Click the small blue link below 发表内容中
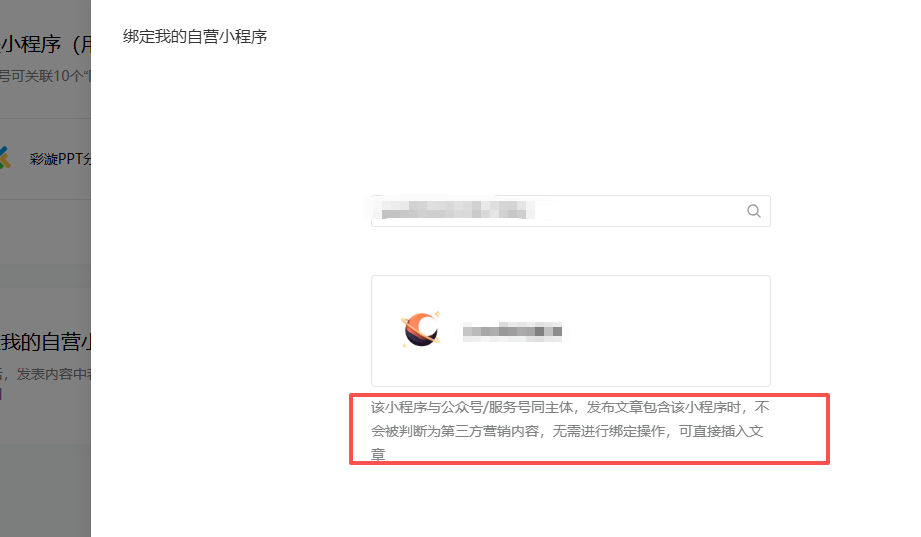The image size is (921, 537). pyautogui.click(x=1, y=394)
